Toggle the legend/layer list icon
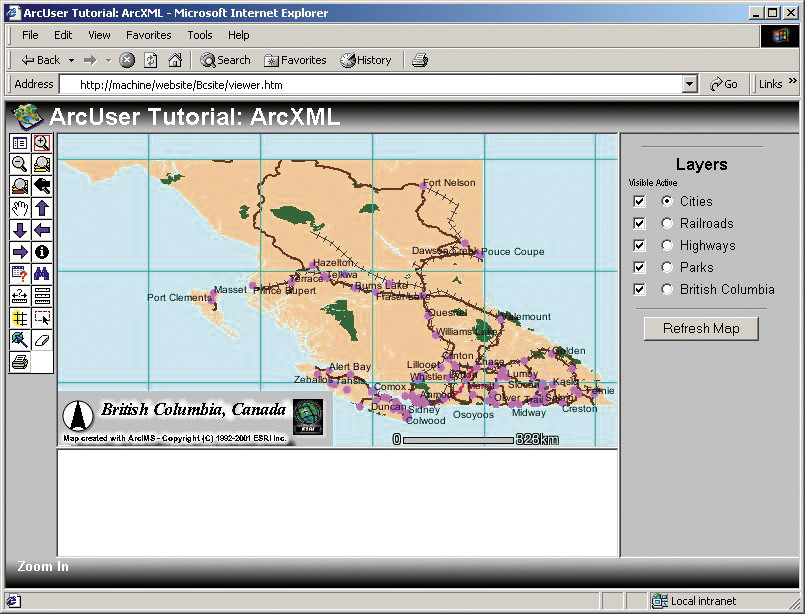Image resolution: width=805 pixels, height=614 pixels. pyautogui.click(x=19, y=144)
